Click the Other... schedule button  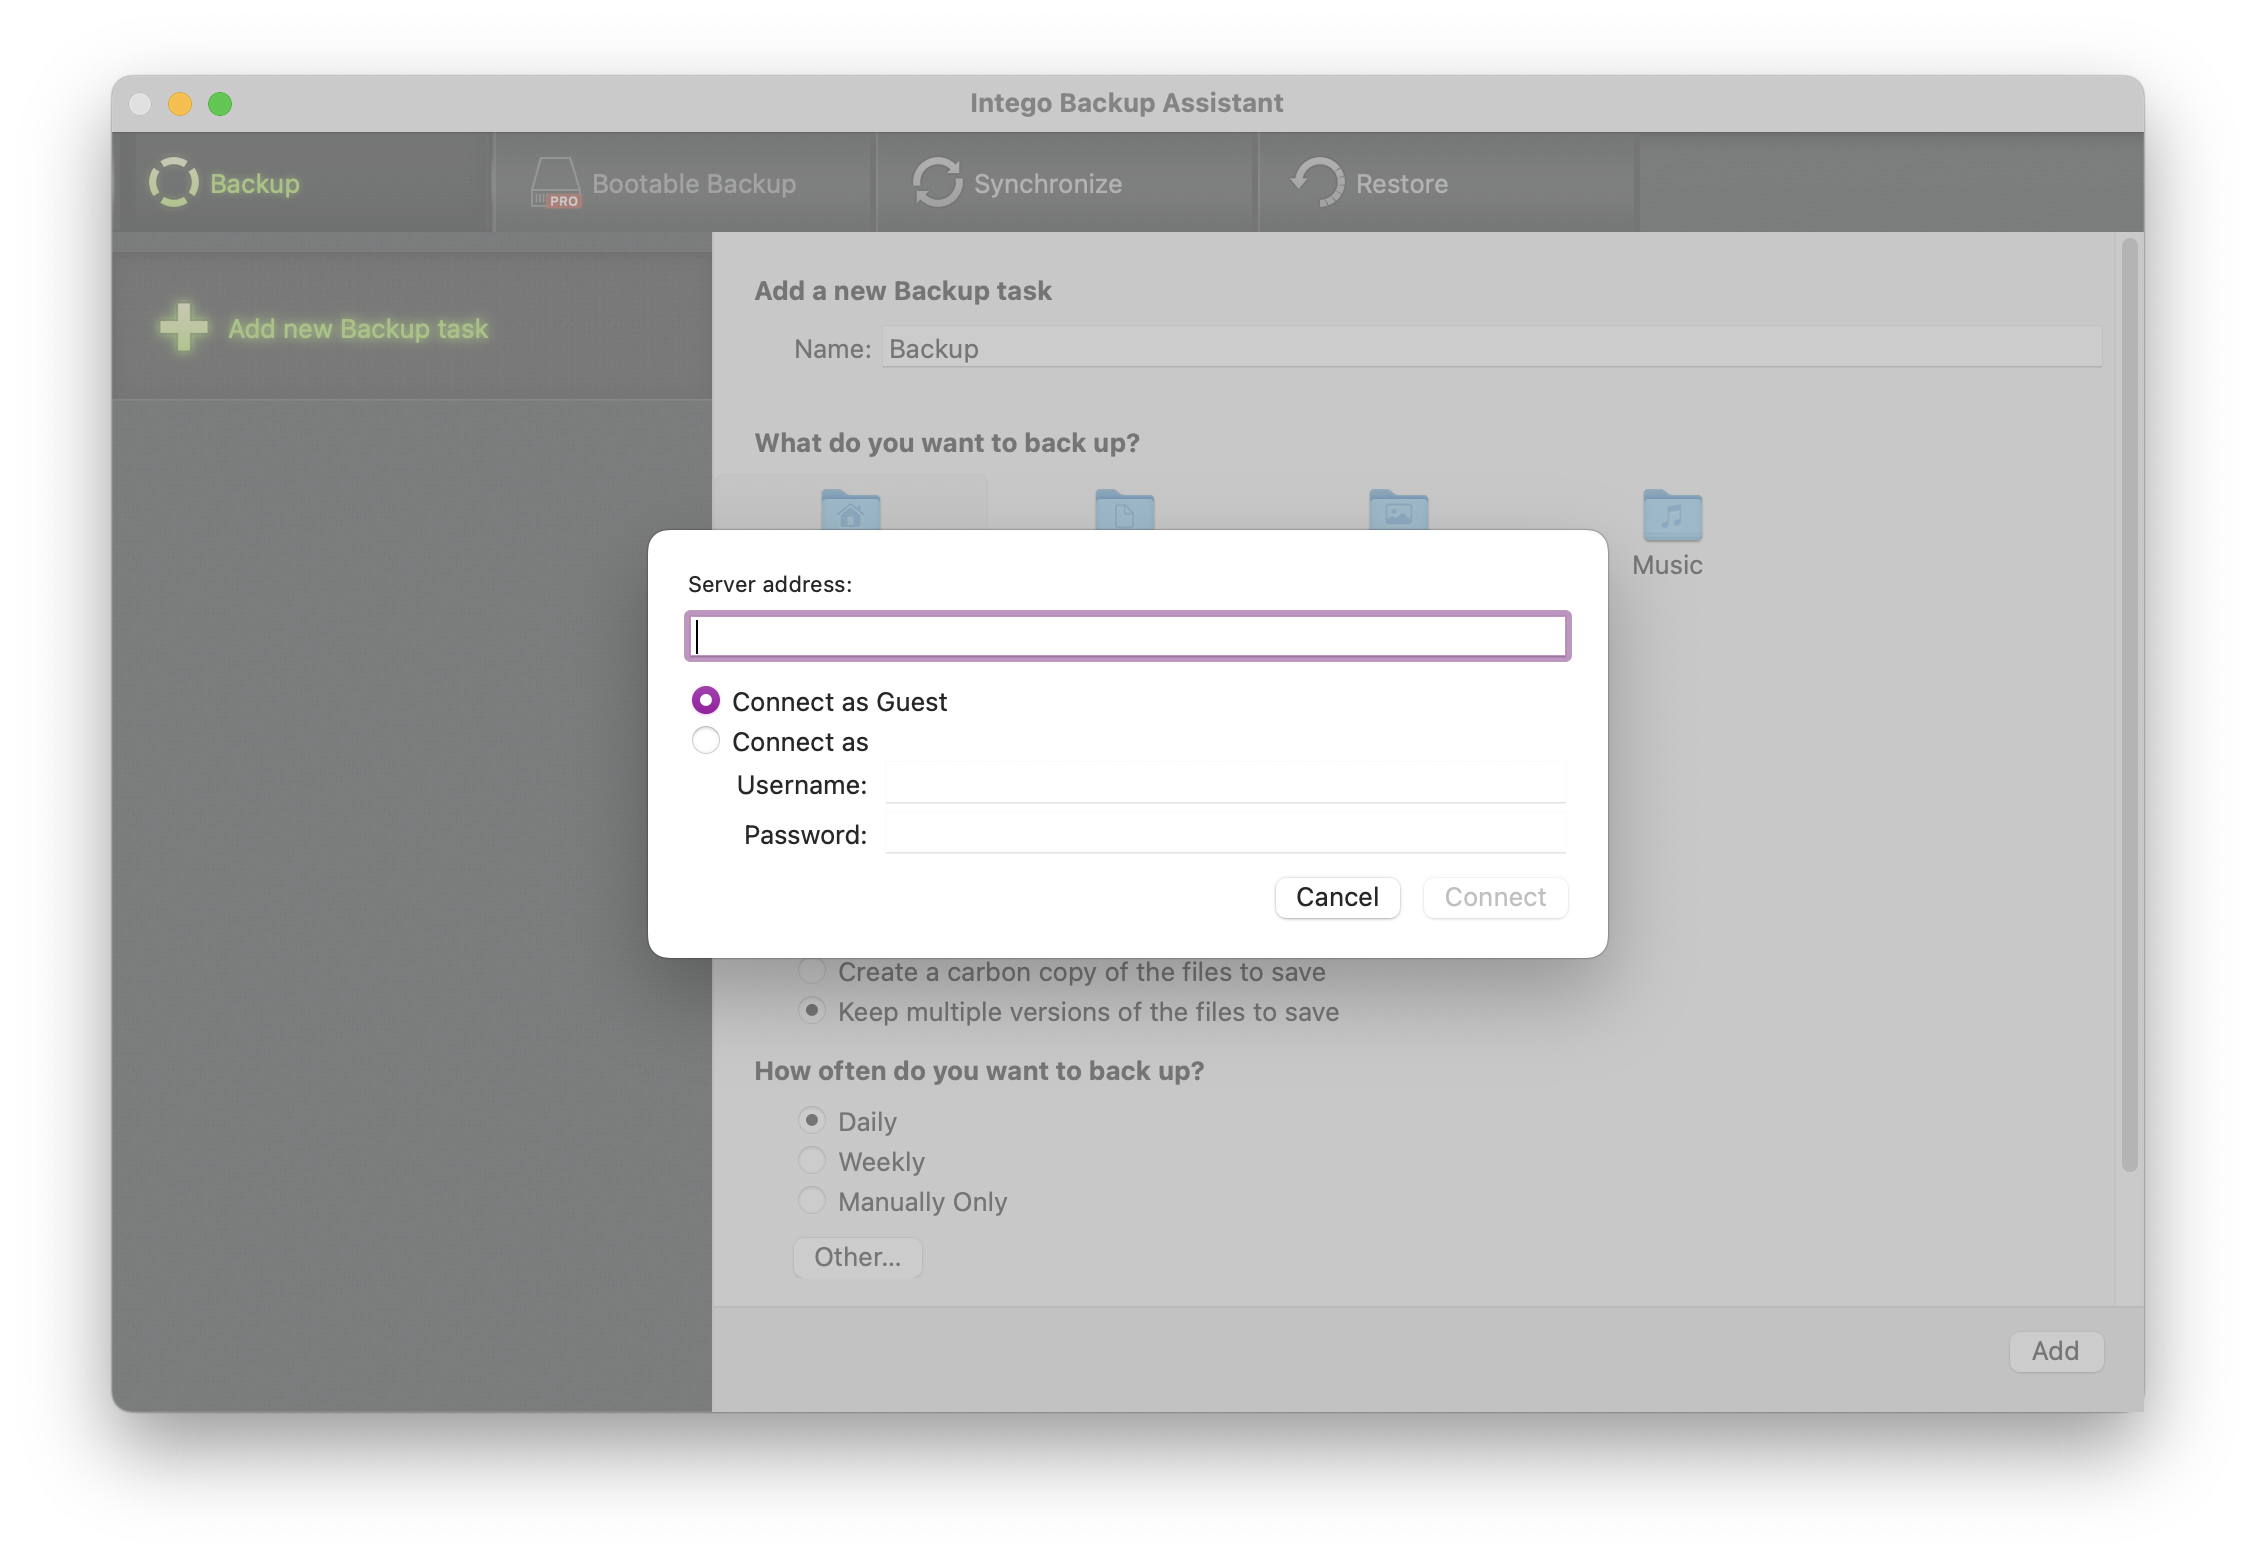coord(857,1257)
